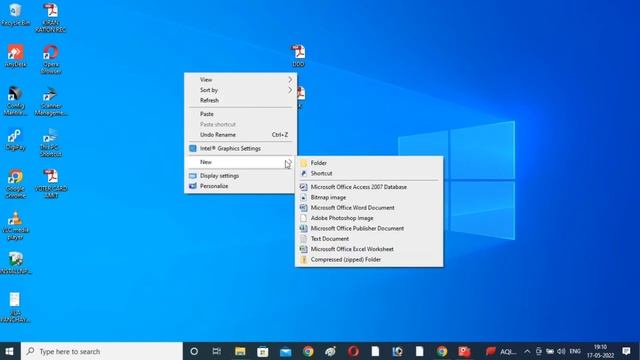
Task: Click the Type here to search box
Action: pyautogui.click(x=102, y=351)
